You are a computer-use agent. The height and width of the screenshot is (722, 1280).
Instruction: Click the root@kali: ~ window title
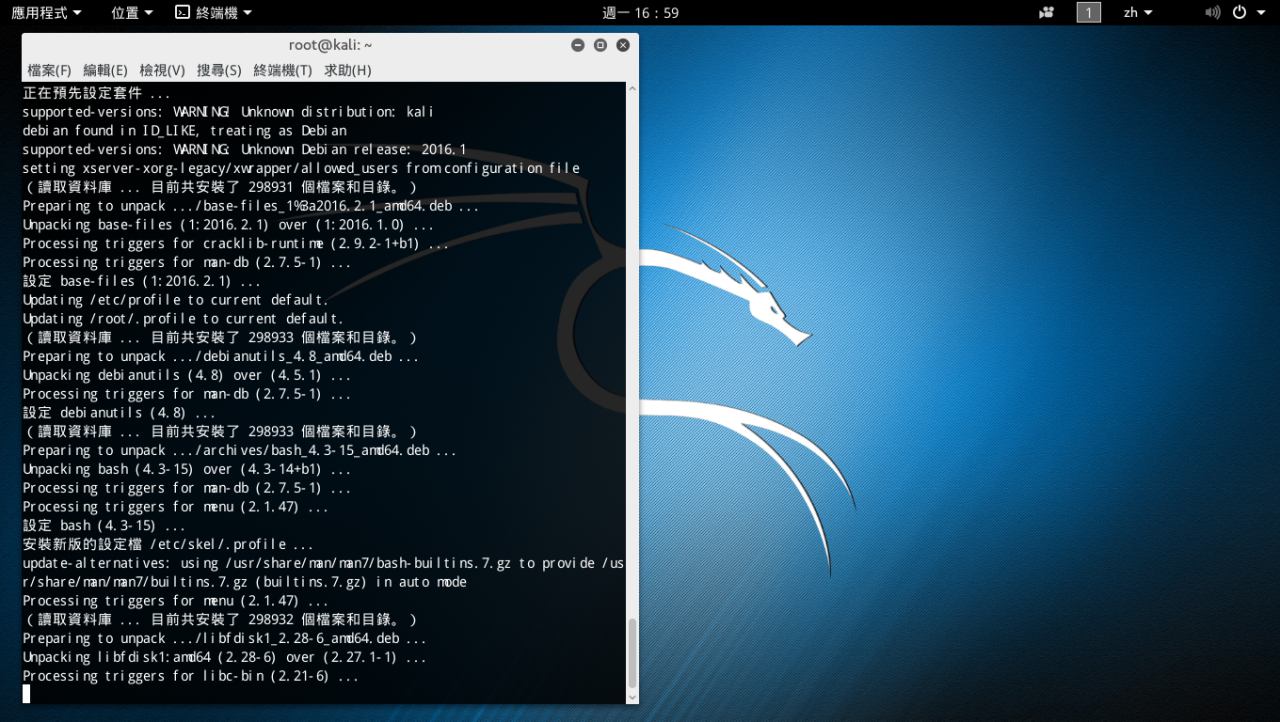(x=330, y=45)
